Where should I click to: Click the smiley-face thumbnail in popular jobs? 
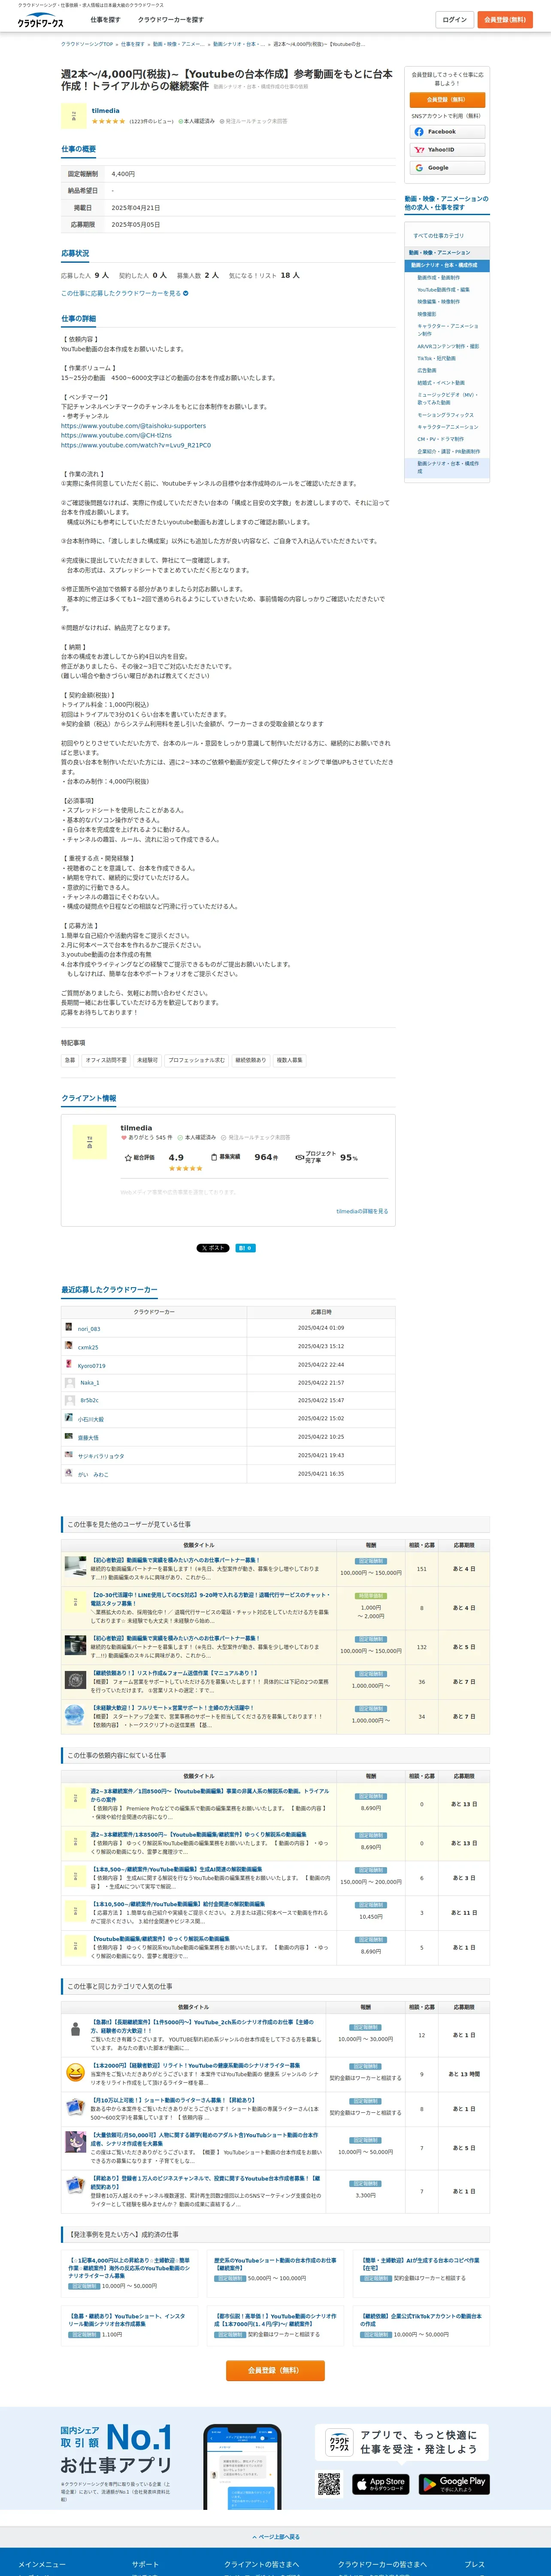tap(75, 2073)
